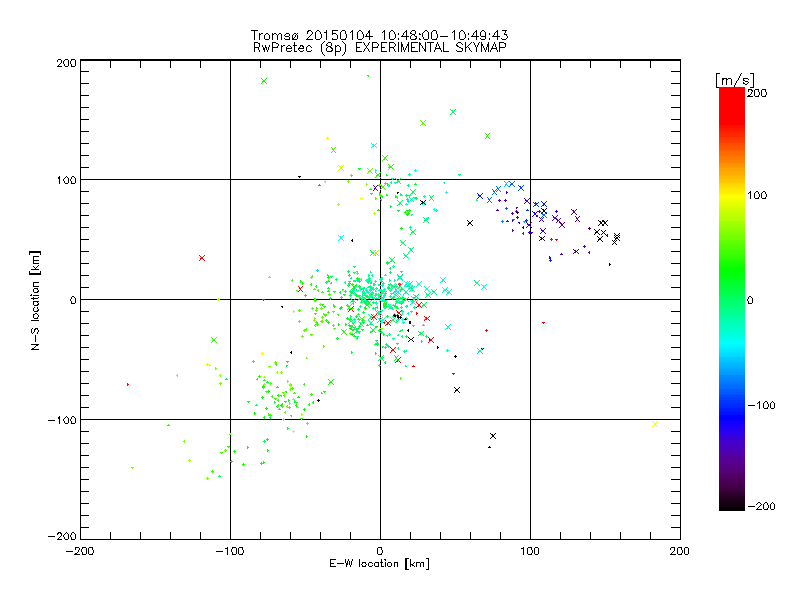Click the black X marker below the -100 line
800x600 pixels.
pyautogui.click(x=493, y=436)
